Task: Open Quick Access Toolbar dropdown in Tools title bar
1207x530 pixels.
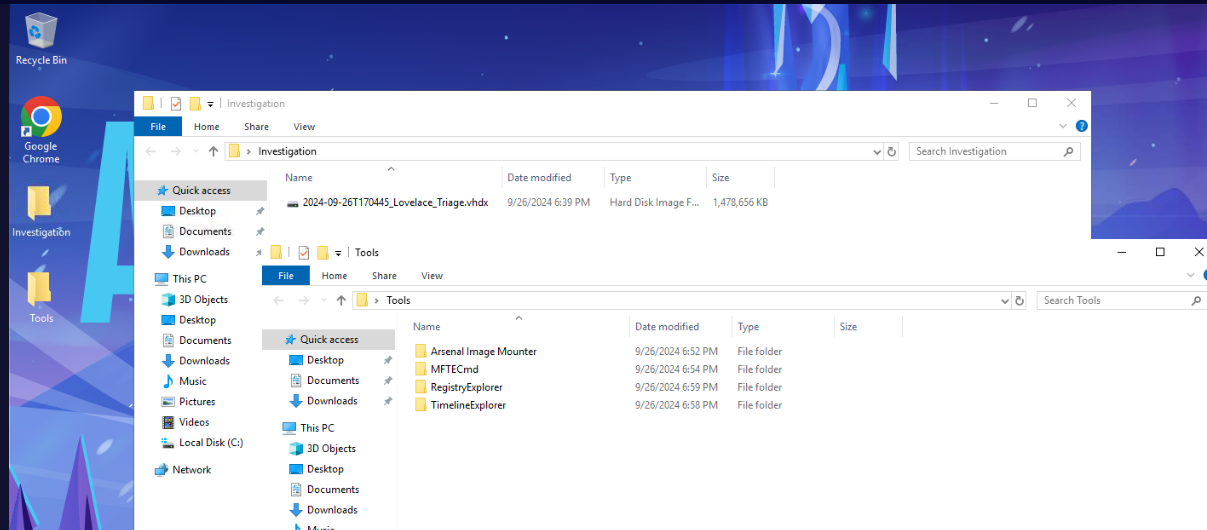Action: (338, 253)
